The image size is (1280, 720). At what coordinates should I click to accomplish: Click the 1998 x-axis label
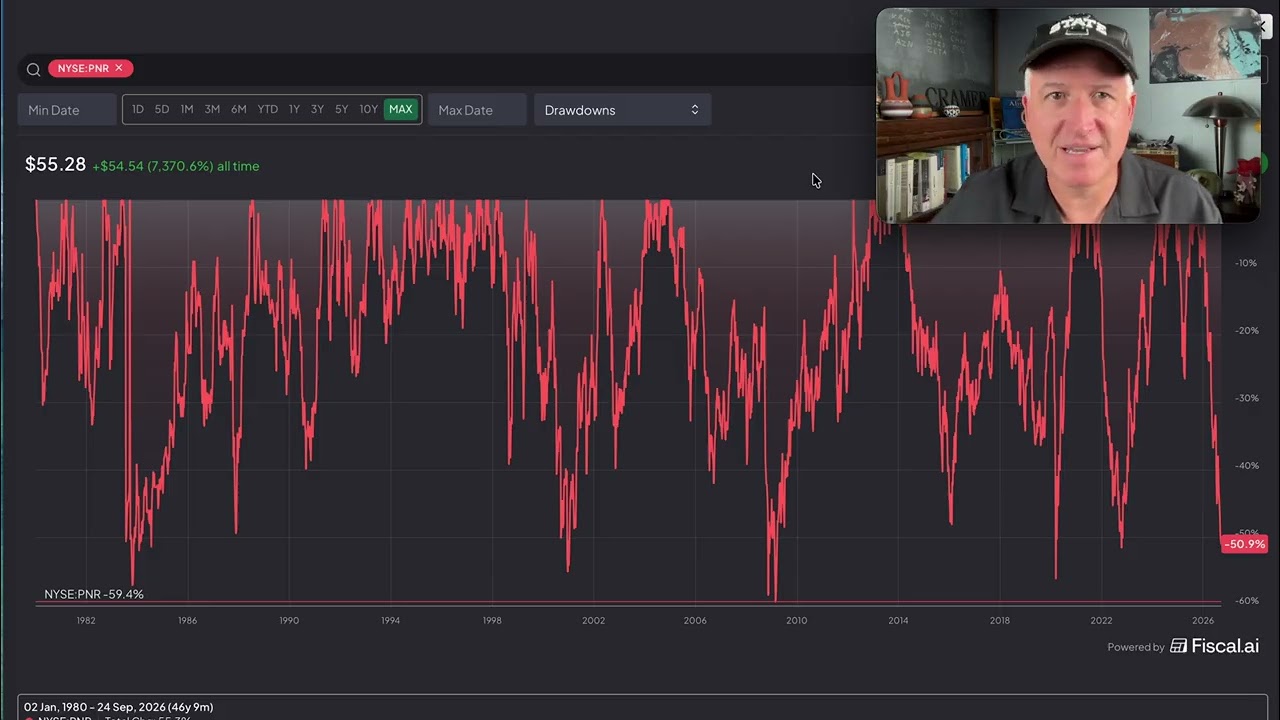tap(492, 620)
